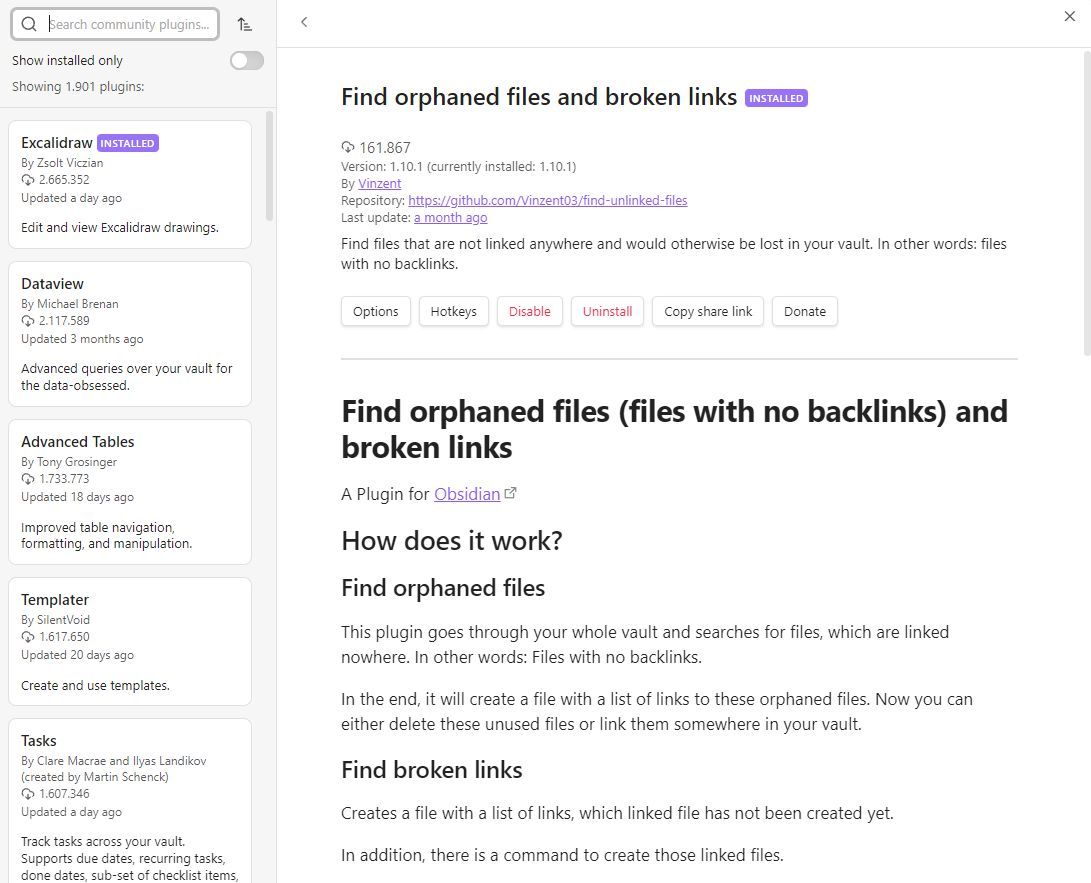Click INSTALLED badge beside the plugin title
Viewport: 1091px width, 883px height.
[777, 98]
